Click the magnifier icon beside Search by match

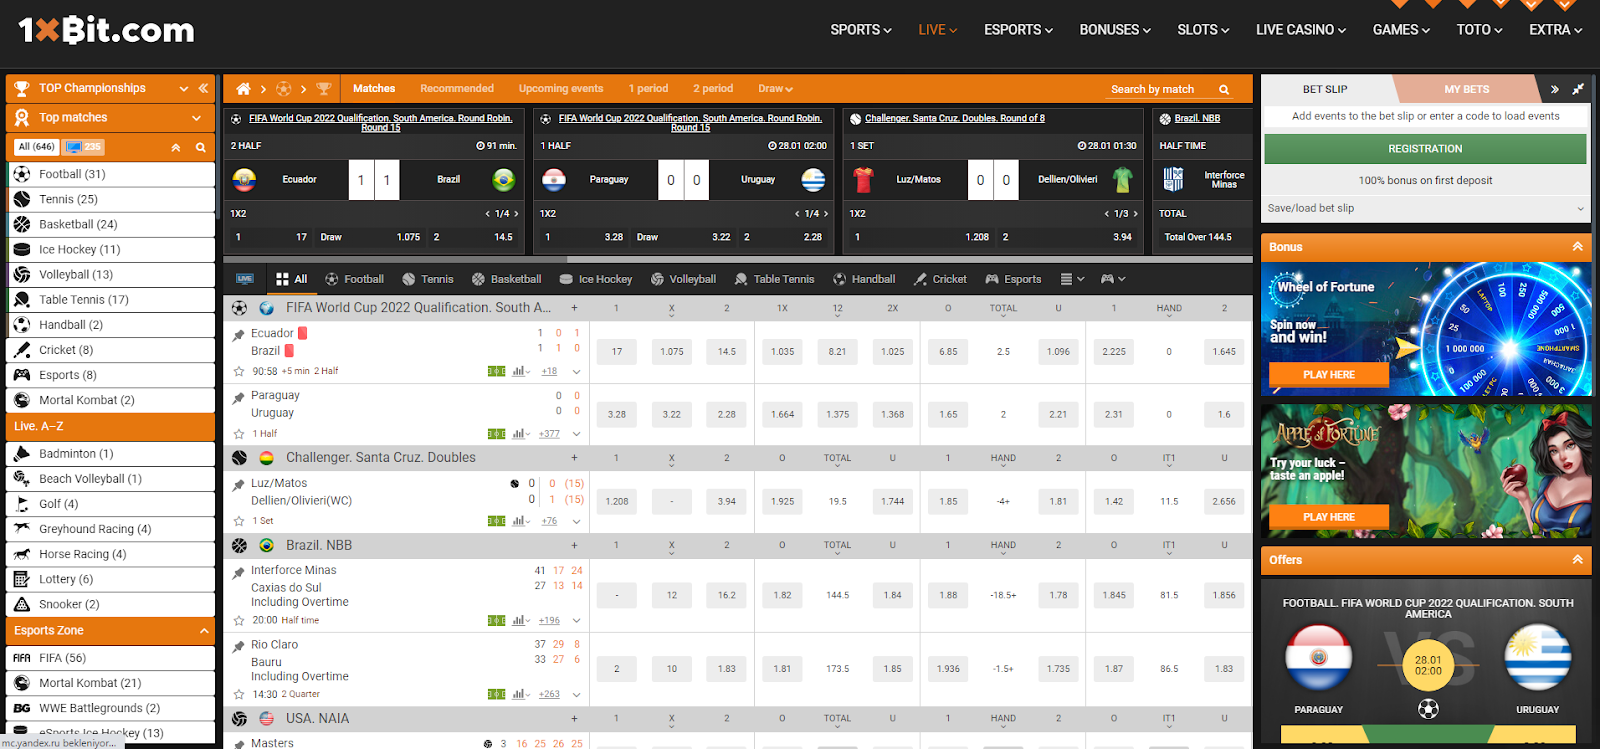(x=1224, y=90)
